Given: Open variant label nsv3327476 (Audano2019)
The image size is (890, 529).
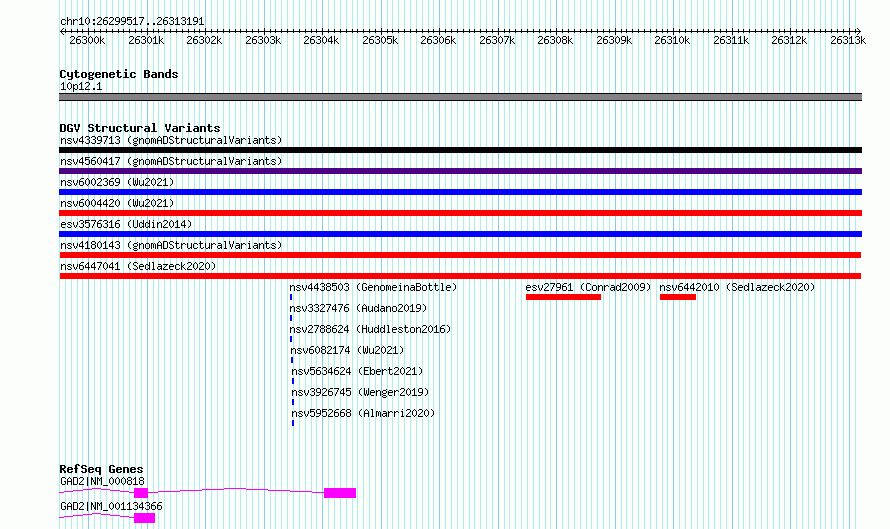Looking at the screenshot, I should tap(358, 308).
